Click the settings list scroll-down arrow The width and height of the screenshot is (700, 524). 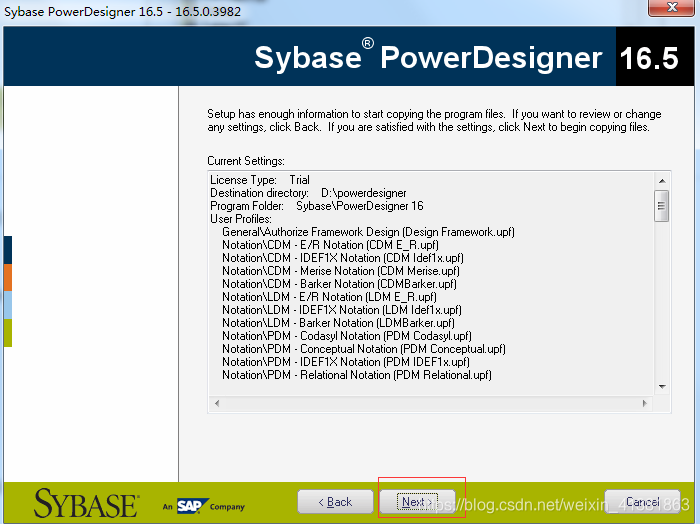pyautogui.click(x=662, y=387)
